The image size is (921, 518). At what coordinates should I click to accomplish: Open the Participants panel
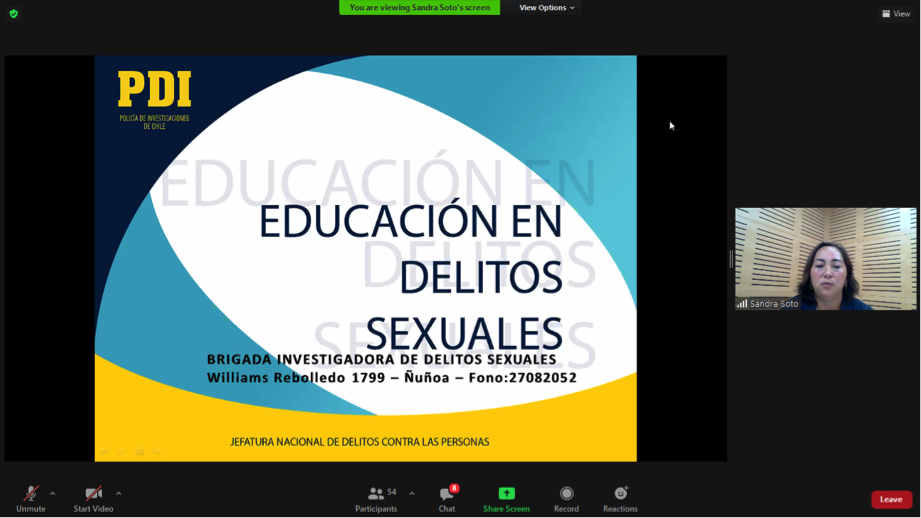(376, 494)
